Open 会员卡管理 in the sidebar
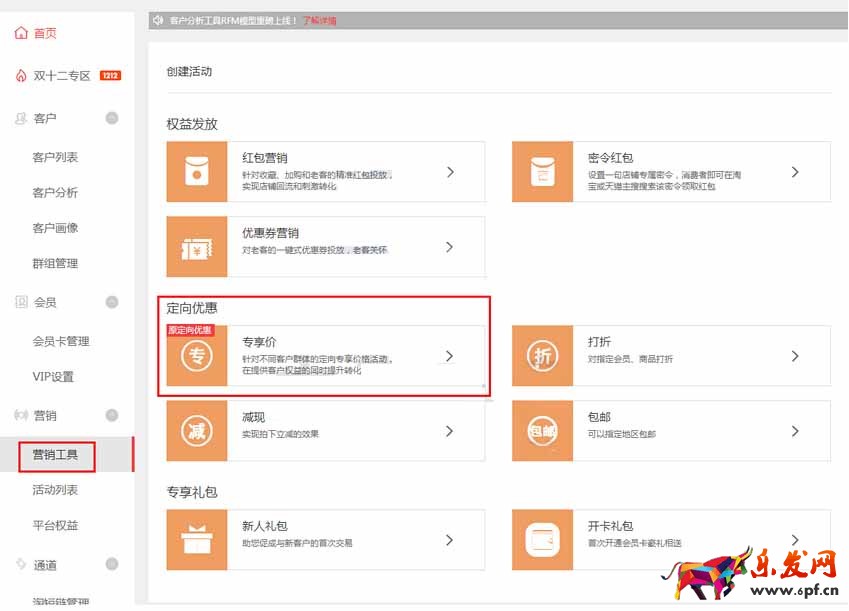849x611 pixels. click(61, 341)
